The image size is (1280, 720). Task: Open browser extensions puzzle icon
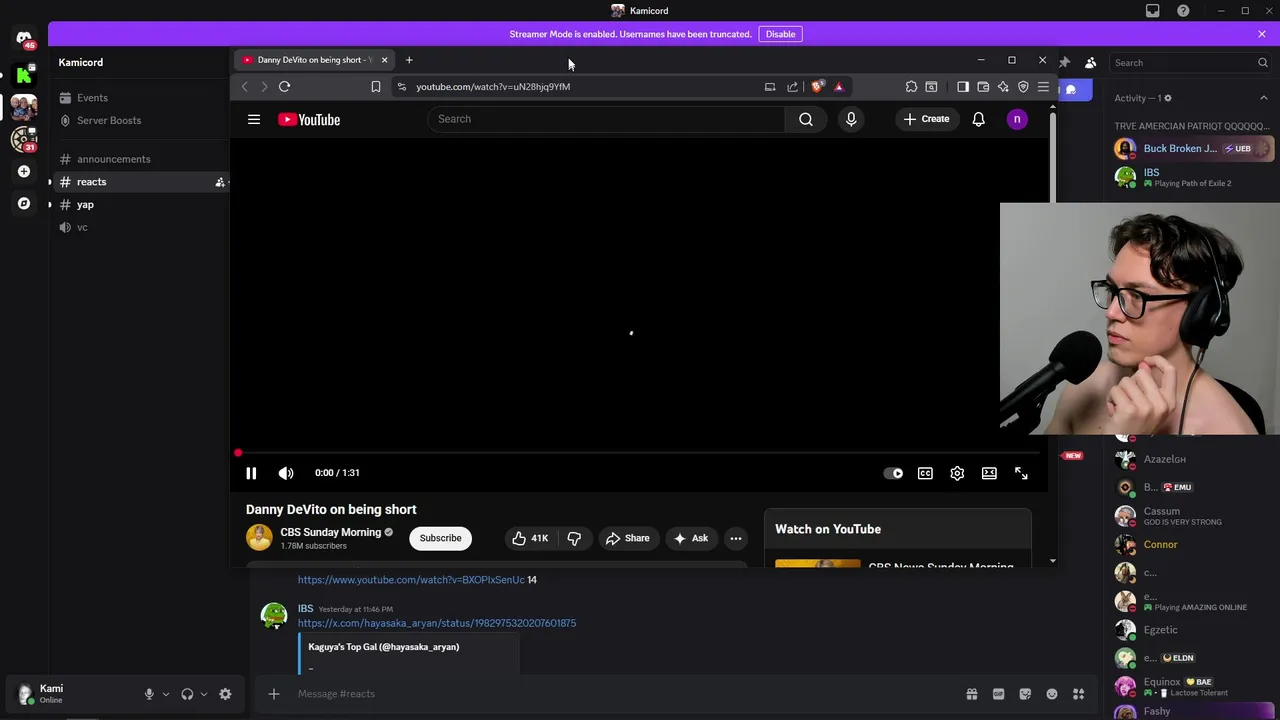911,87
